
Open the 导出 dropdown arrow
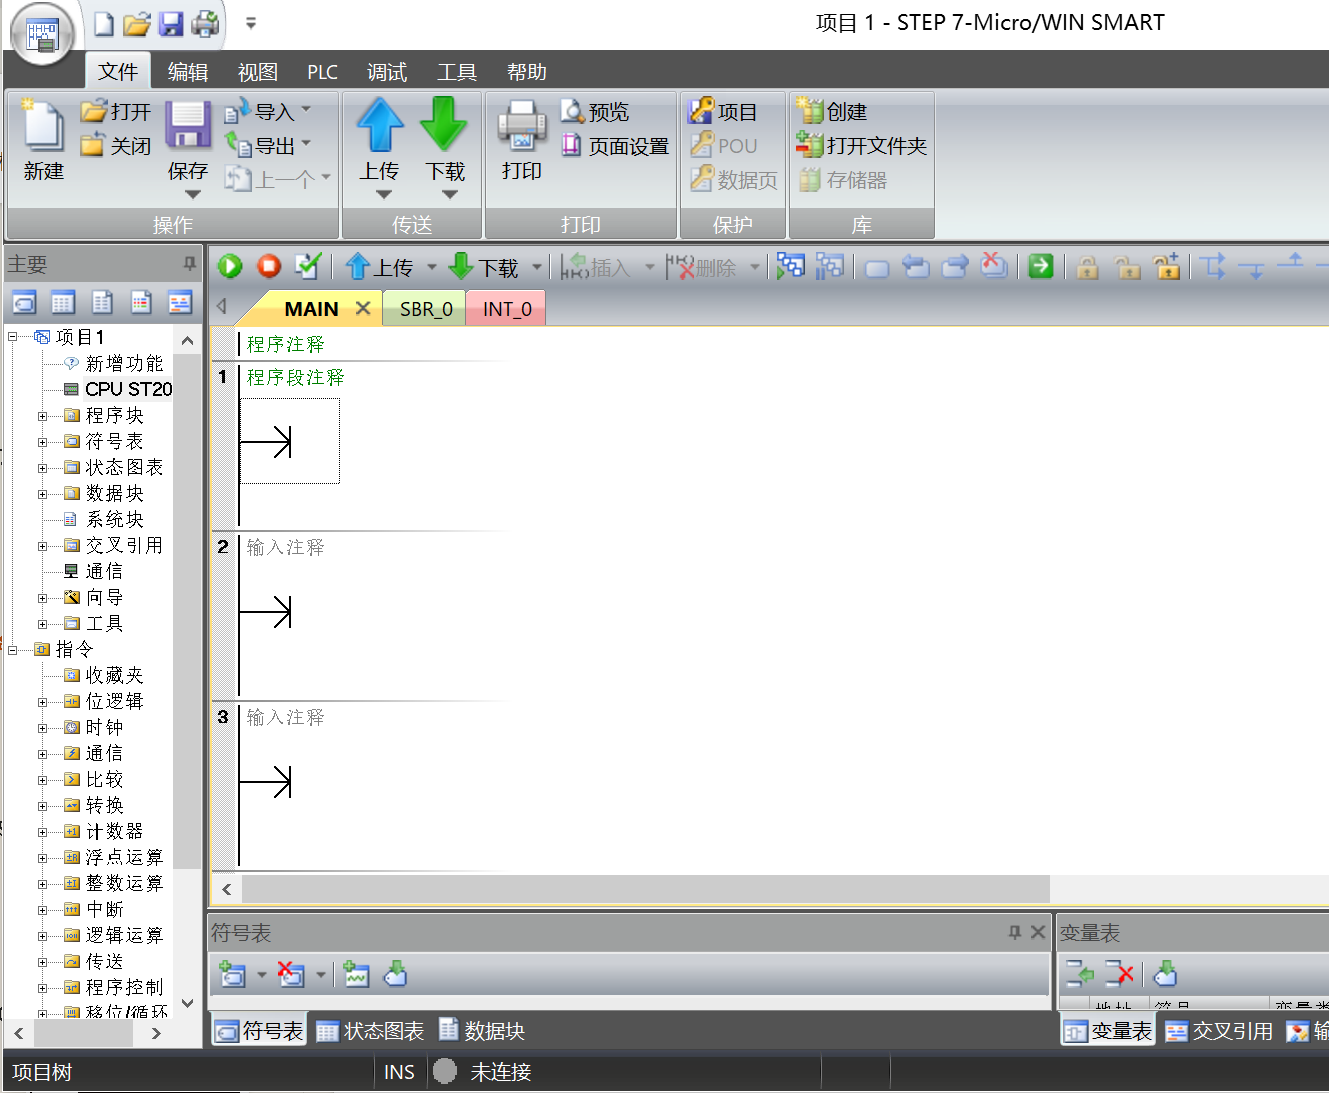[x=306, y=144]
